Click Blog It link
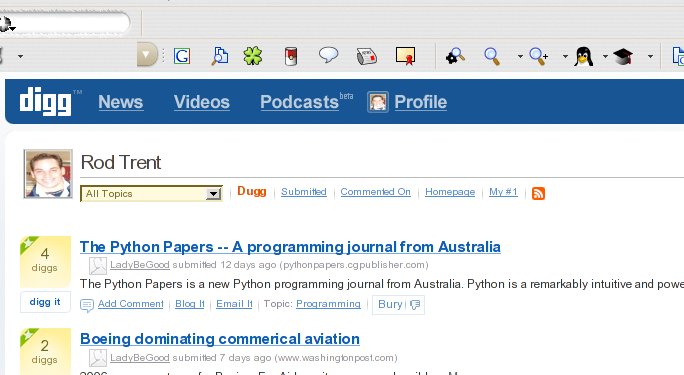 coord(190,304)
